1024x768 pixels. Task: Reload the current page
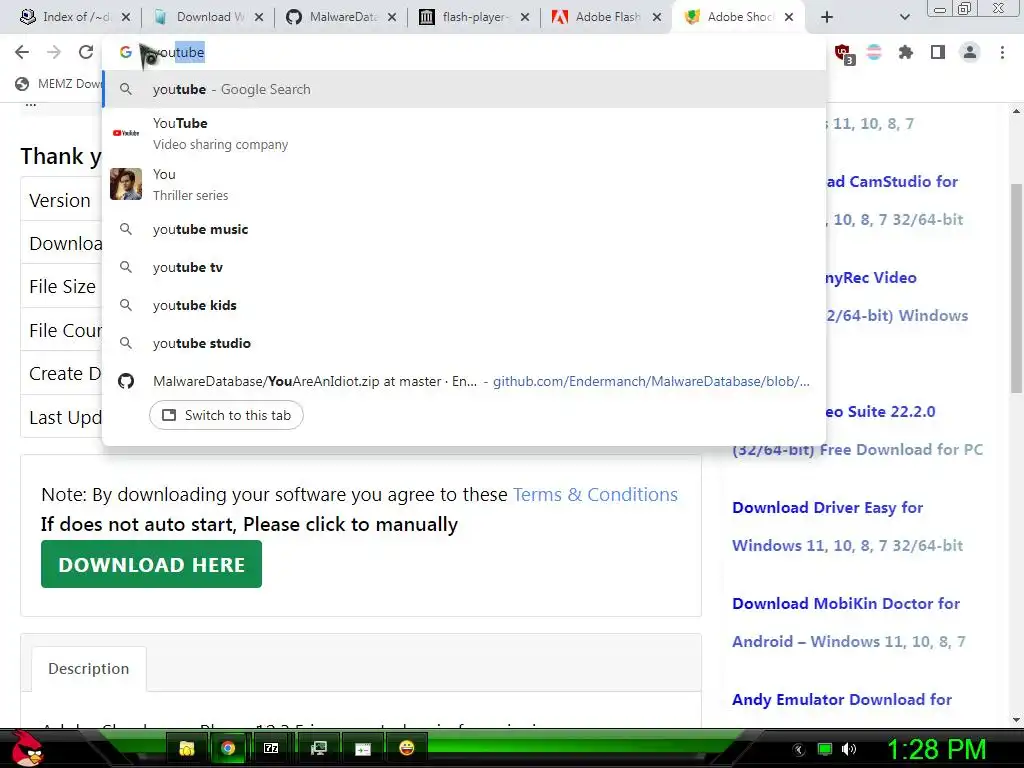pyautogui.click(x=86, y=52)
